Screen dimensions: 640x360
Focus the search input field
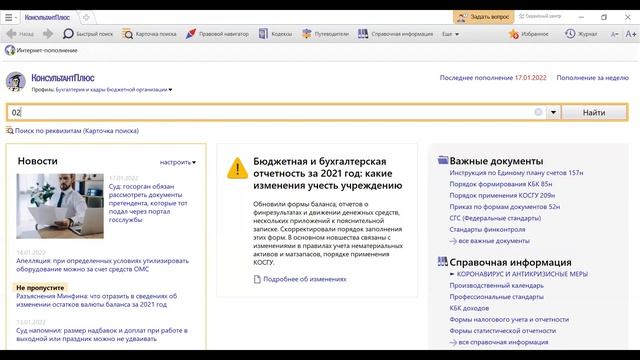[x=269, y=112]
